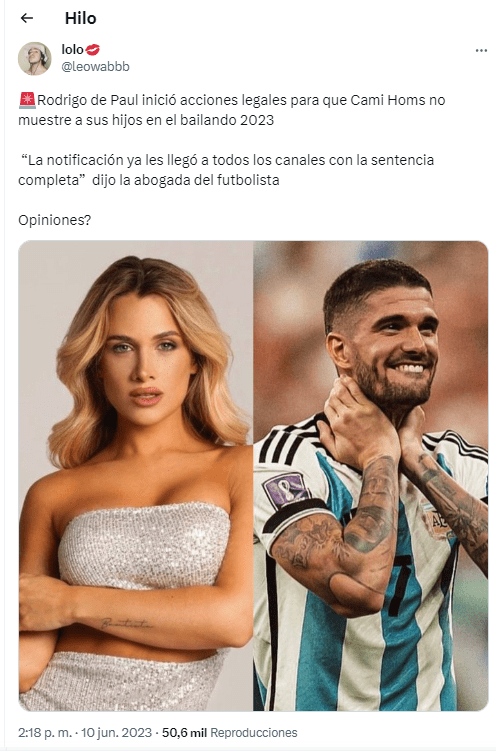This screenshot has height=751, width=496.
Task: Click the Opiniones? line of text
Action: [55, 220]
